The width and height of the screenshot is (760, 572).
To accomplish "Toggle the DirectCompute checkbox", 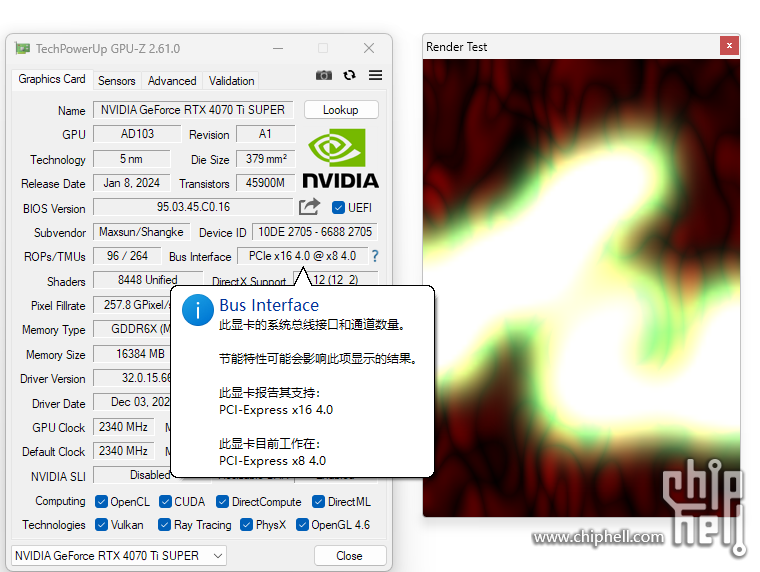I will click(222, 502).
